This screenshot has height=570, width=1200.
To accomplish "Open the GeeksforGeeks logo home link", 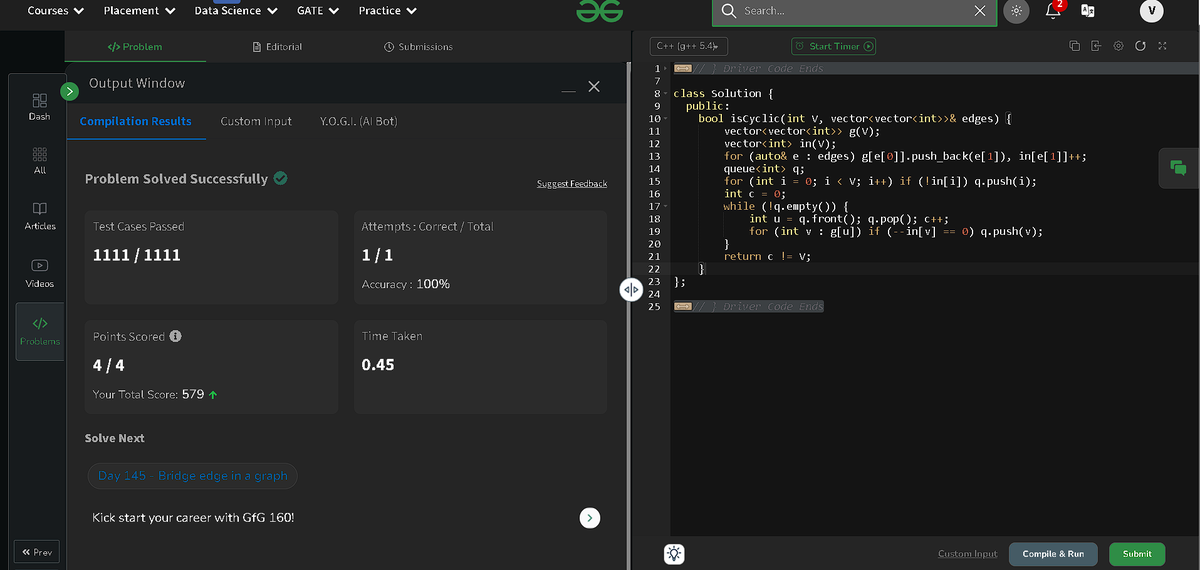I will click(x=600, y=11).
